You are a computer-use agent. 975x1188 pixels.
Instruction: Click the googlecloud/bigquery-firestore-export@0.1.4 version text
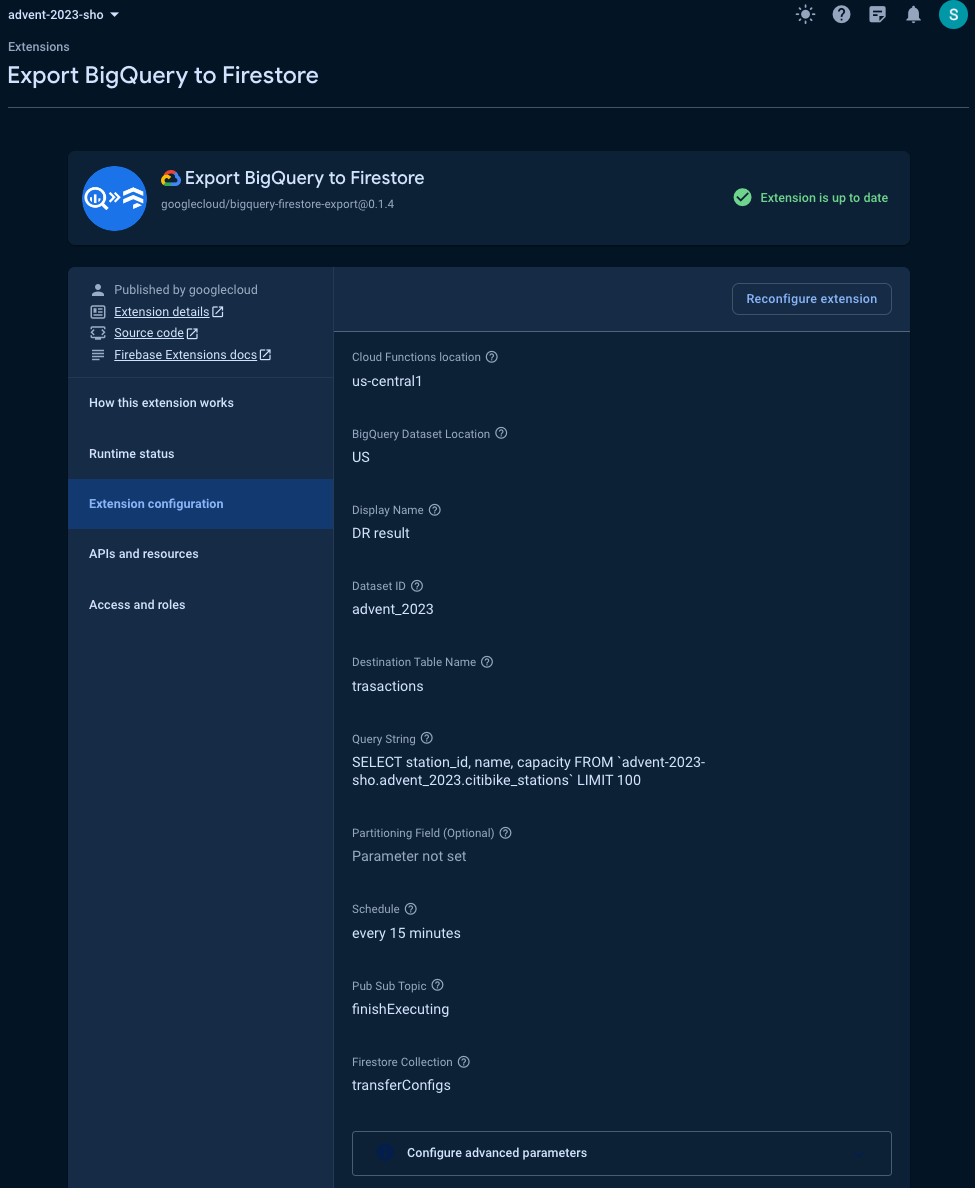(277, 204)
